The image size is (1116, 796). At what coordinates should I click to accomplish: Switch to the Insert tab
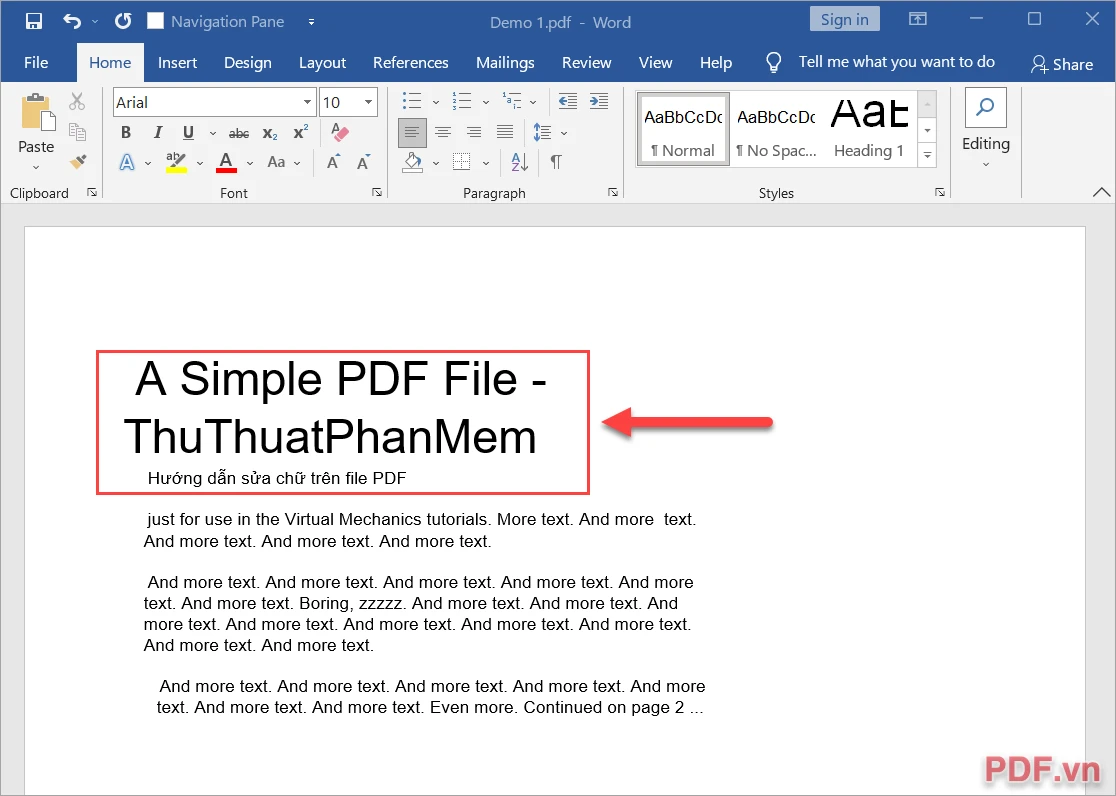tap(177, 63)
